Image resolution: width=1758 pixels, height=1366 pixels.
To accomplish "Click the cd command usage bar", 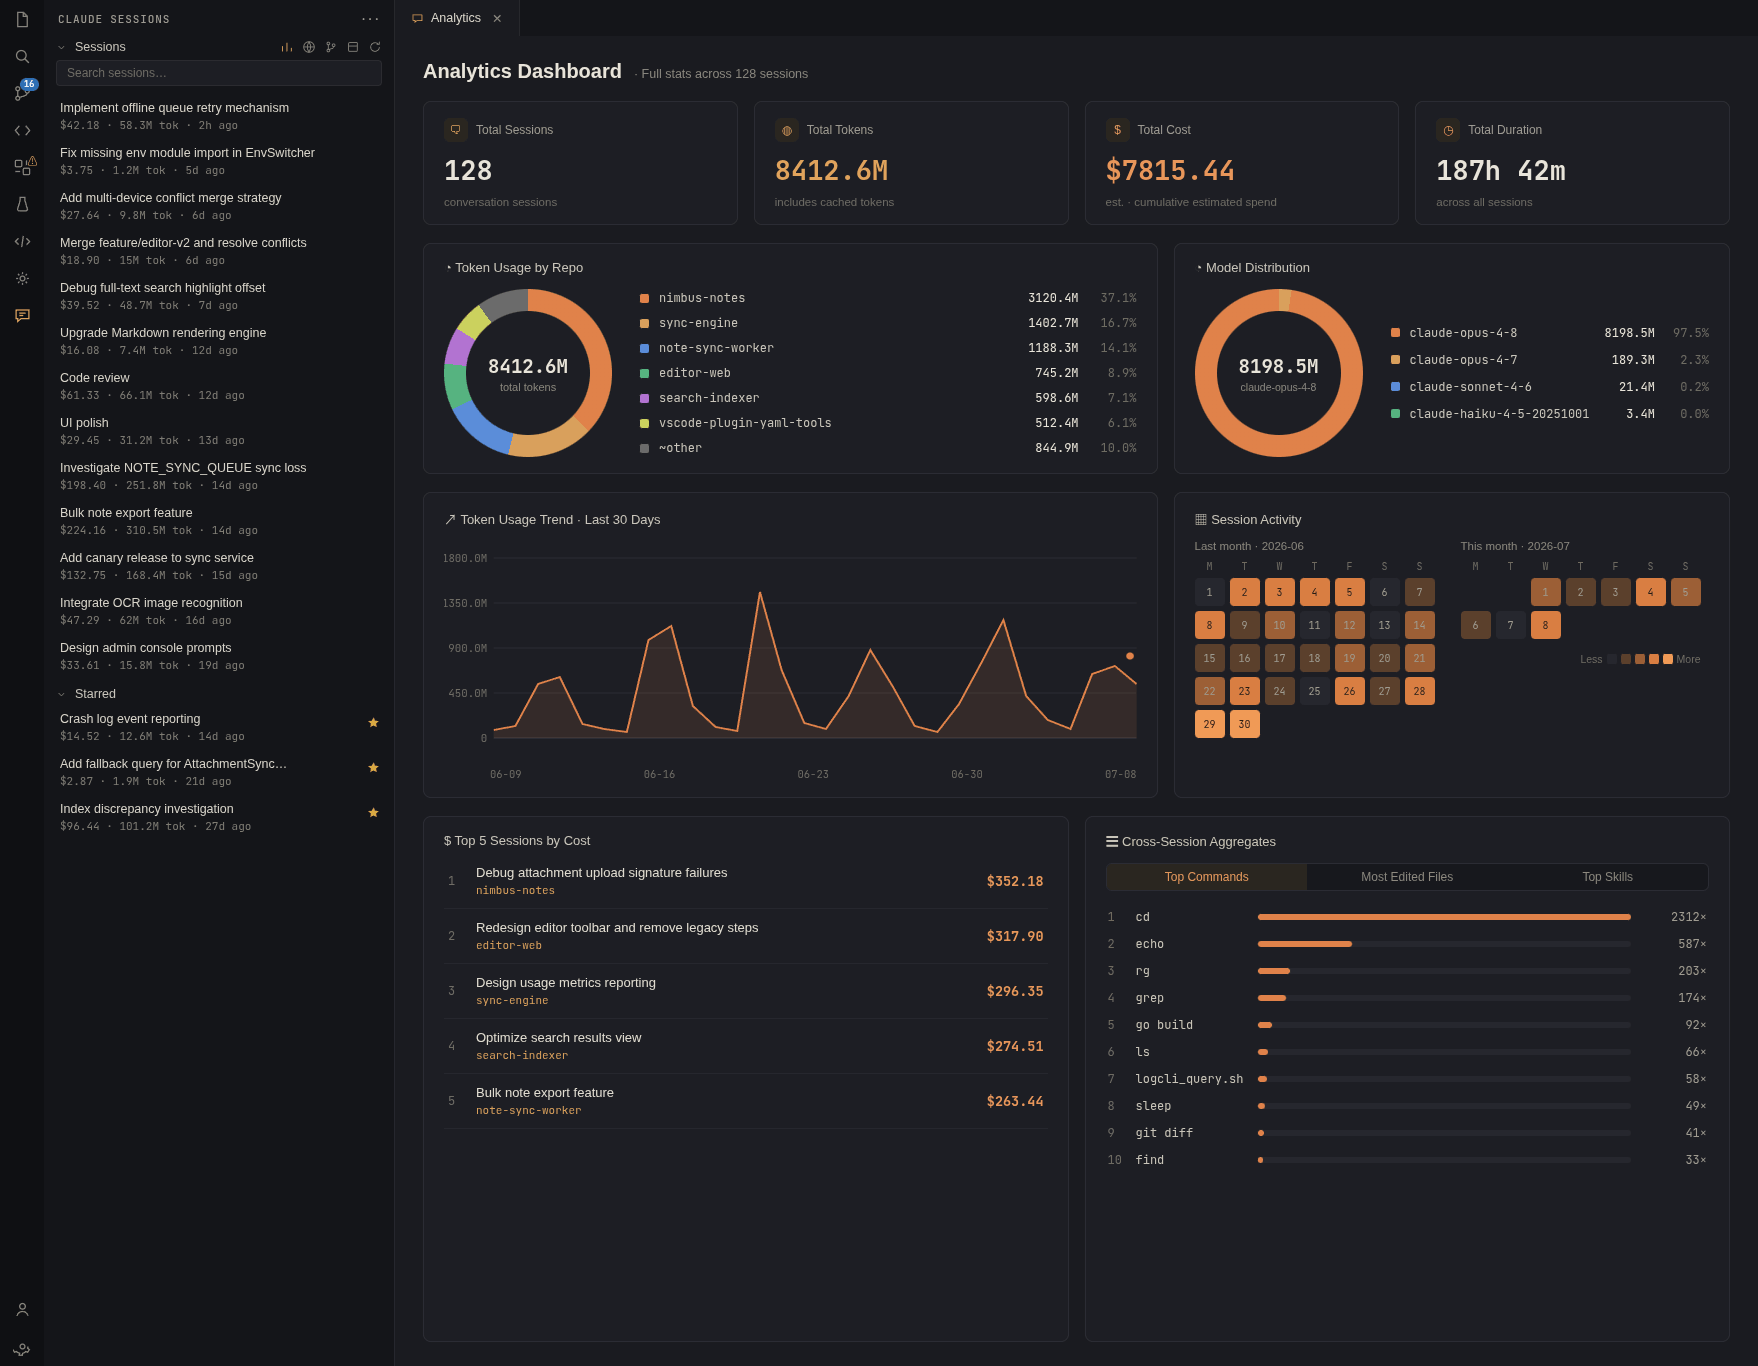I will (1444, 917).
